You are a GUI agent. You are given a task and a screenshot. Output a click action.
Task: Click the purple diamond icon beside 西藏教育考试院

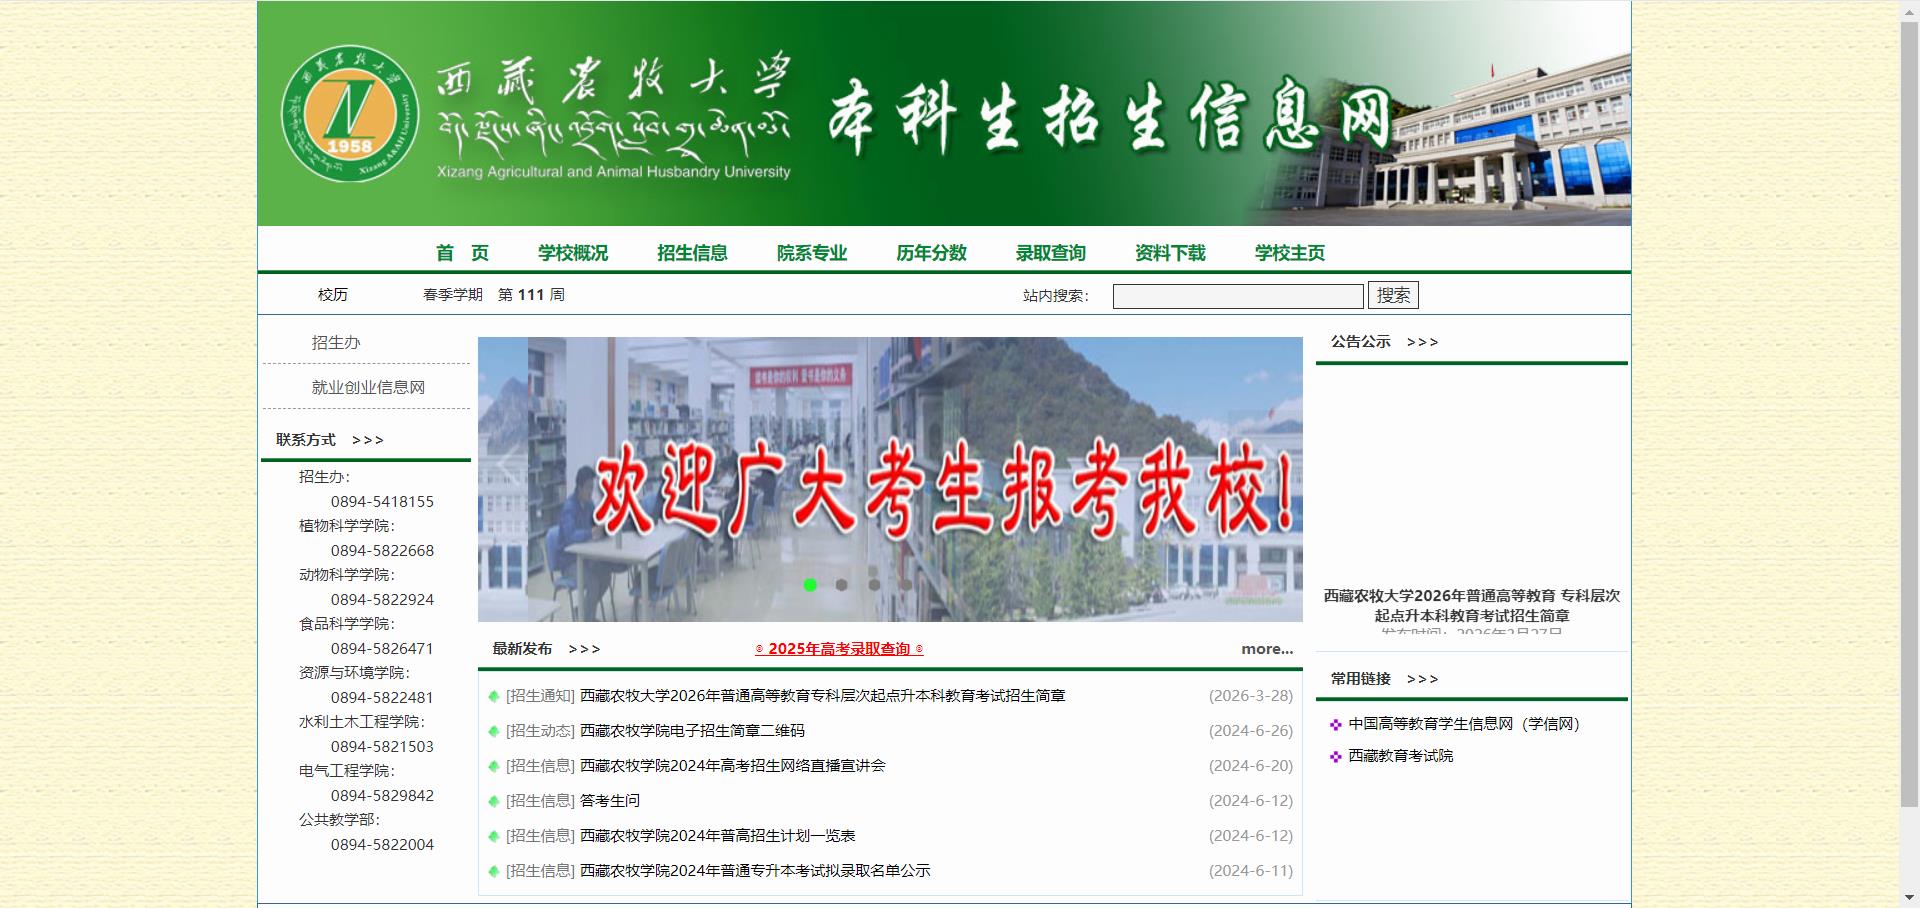pos(1334,757)
